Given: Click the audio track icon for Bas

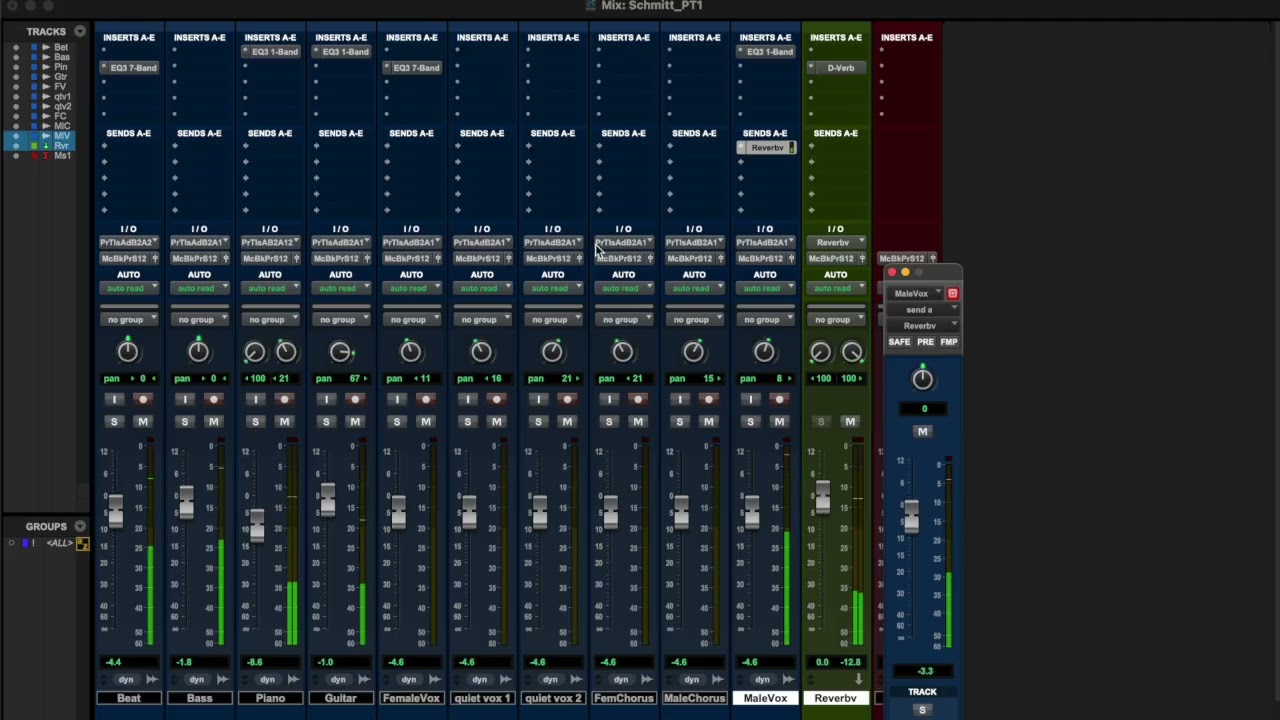Looking at the screenshot, I should pyautogui.click(x=45, y=57).
